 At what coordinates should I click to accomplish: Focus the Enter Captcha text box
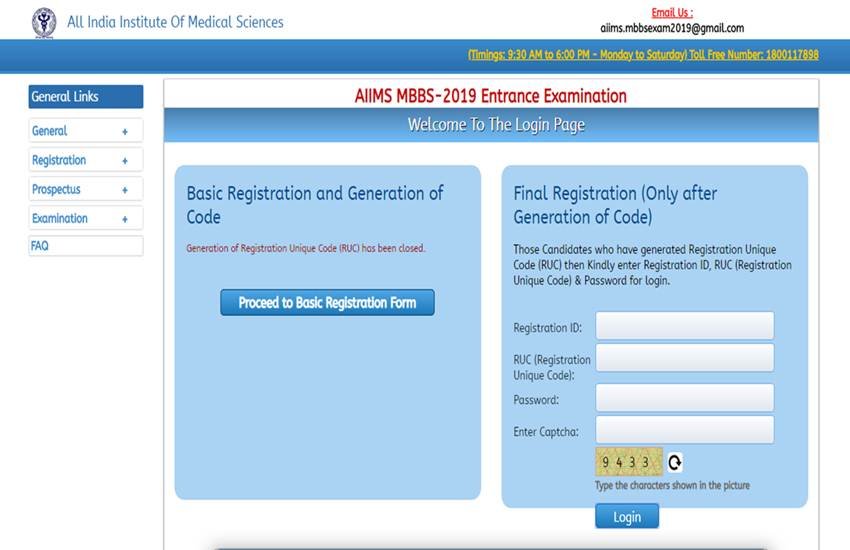point(684,430)
